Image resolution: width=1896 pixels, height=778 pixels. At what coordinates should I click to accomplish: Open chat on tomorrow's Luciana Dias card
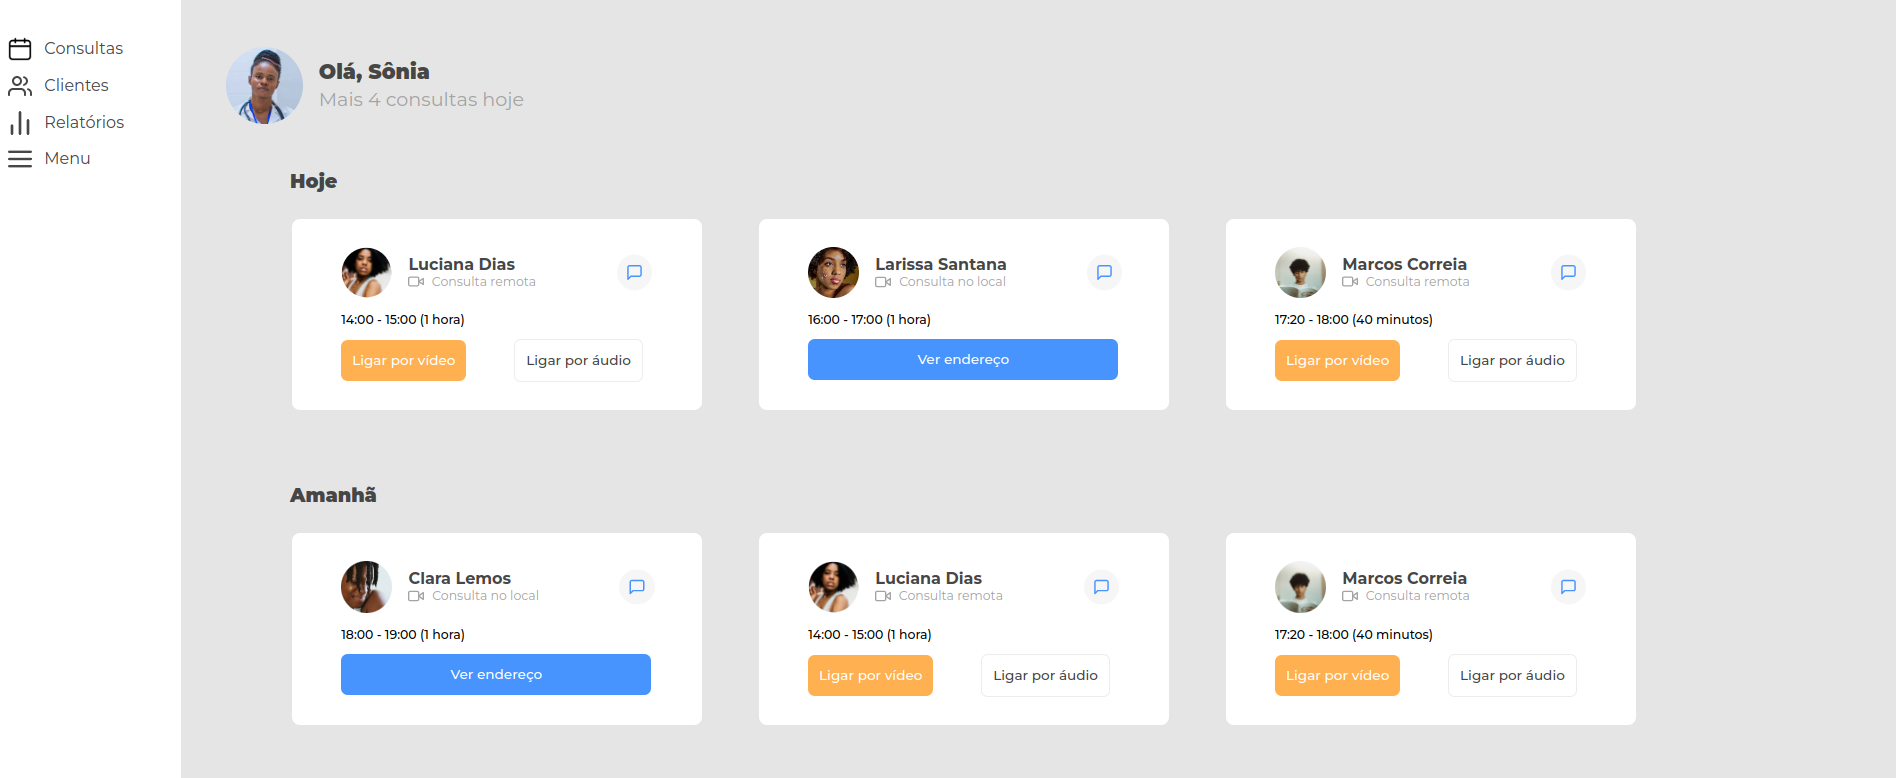1101,587
